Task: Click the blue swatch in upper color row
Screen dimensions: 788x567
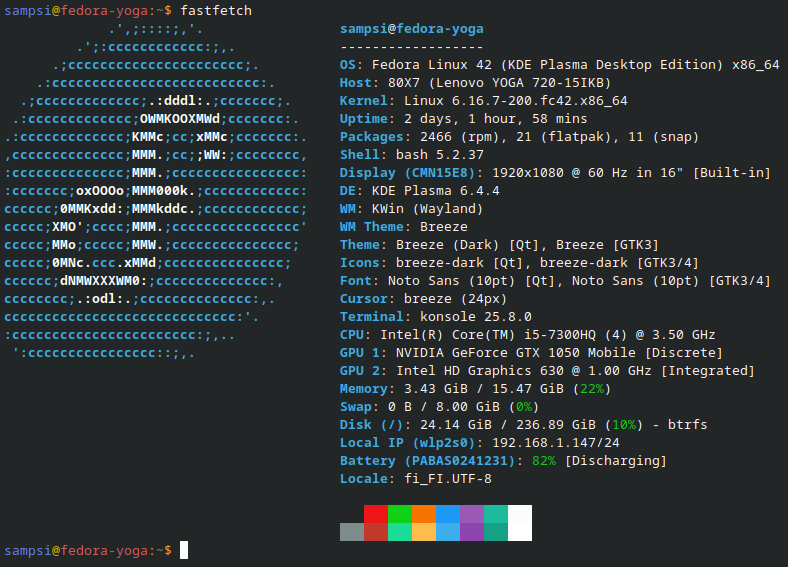Action: pos(447,514)
